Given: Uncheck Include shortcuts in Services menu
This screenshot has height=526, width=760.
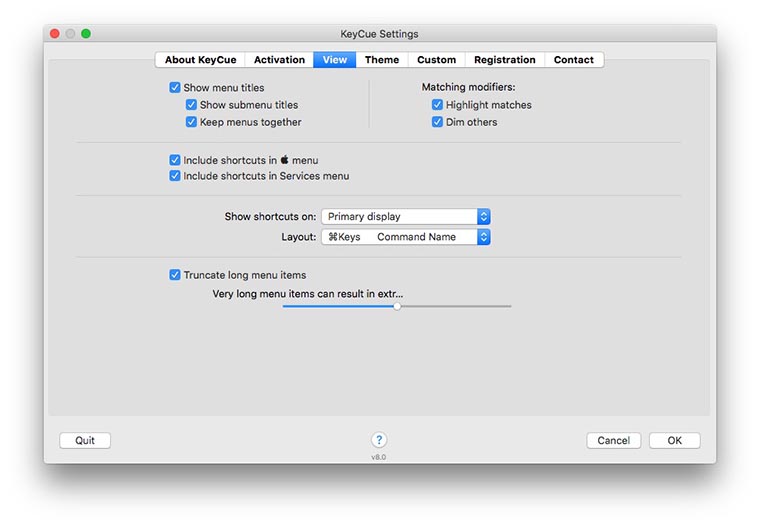Looking at the screenshot, I should point(175,176).
